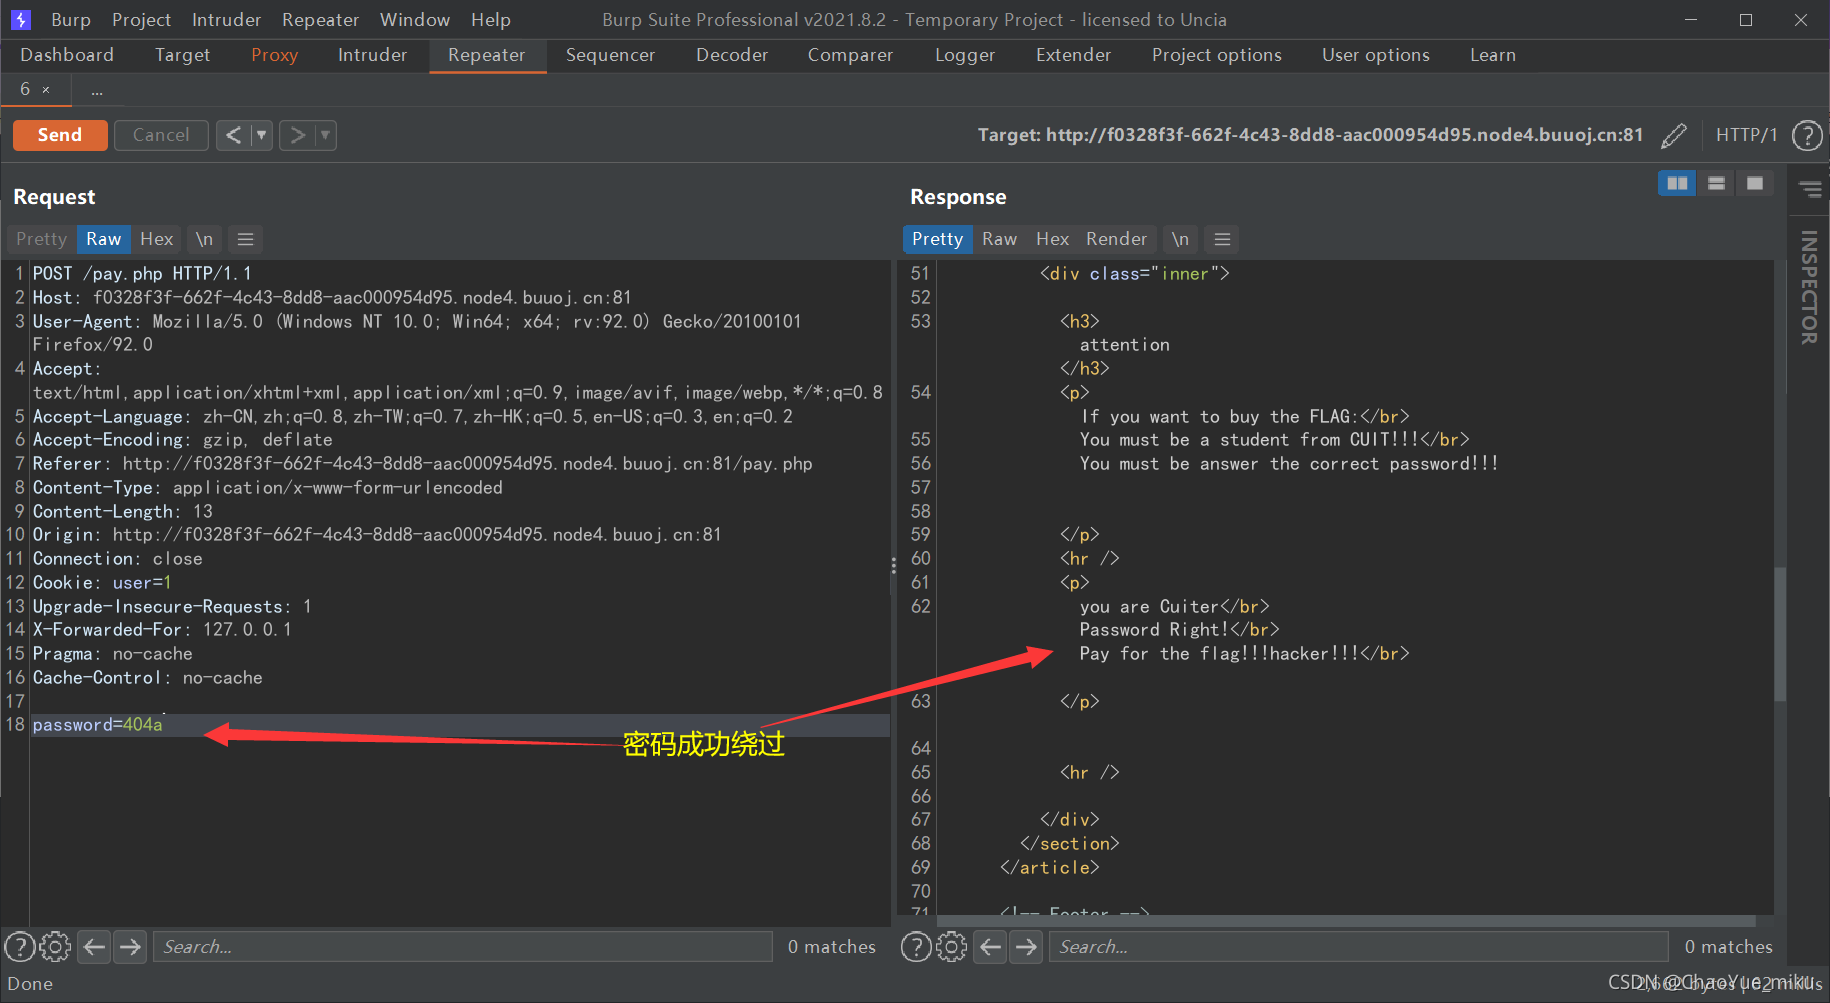Open the Target tab
Screen dimensions: 1830x1003
[182, 55]
